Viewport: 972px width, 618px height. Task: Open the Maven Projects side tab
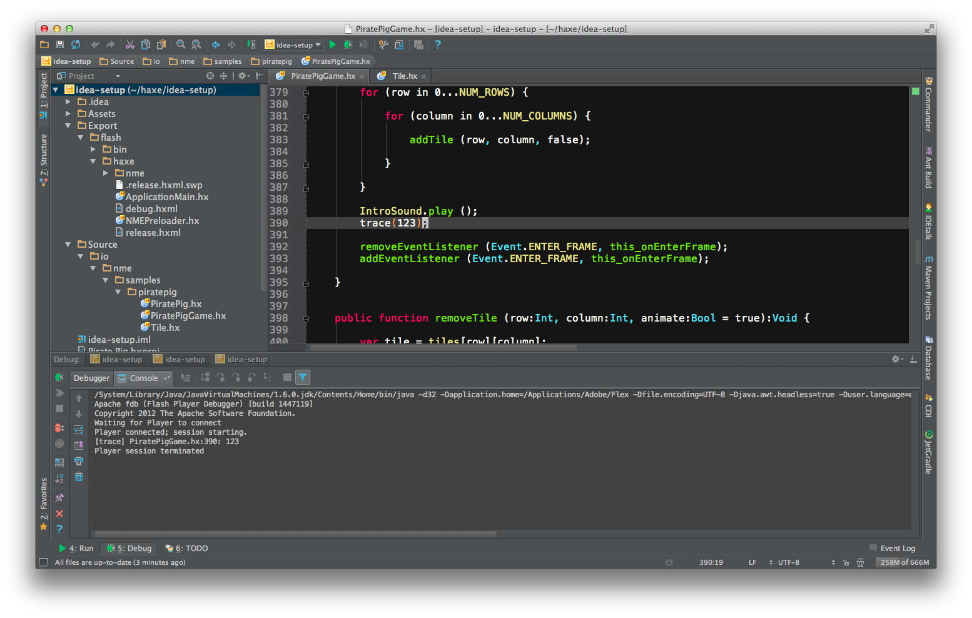point(929,287)
